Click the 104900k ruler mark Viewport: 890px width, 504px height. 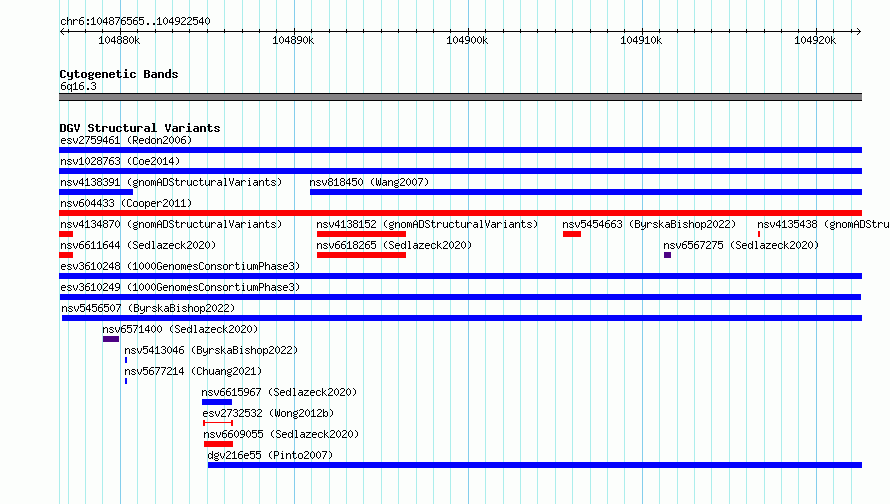[x=467, y=40]
